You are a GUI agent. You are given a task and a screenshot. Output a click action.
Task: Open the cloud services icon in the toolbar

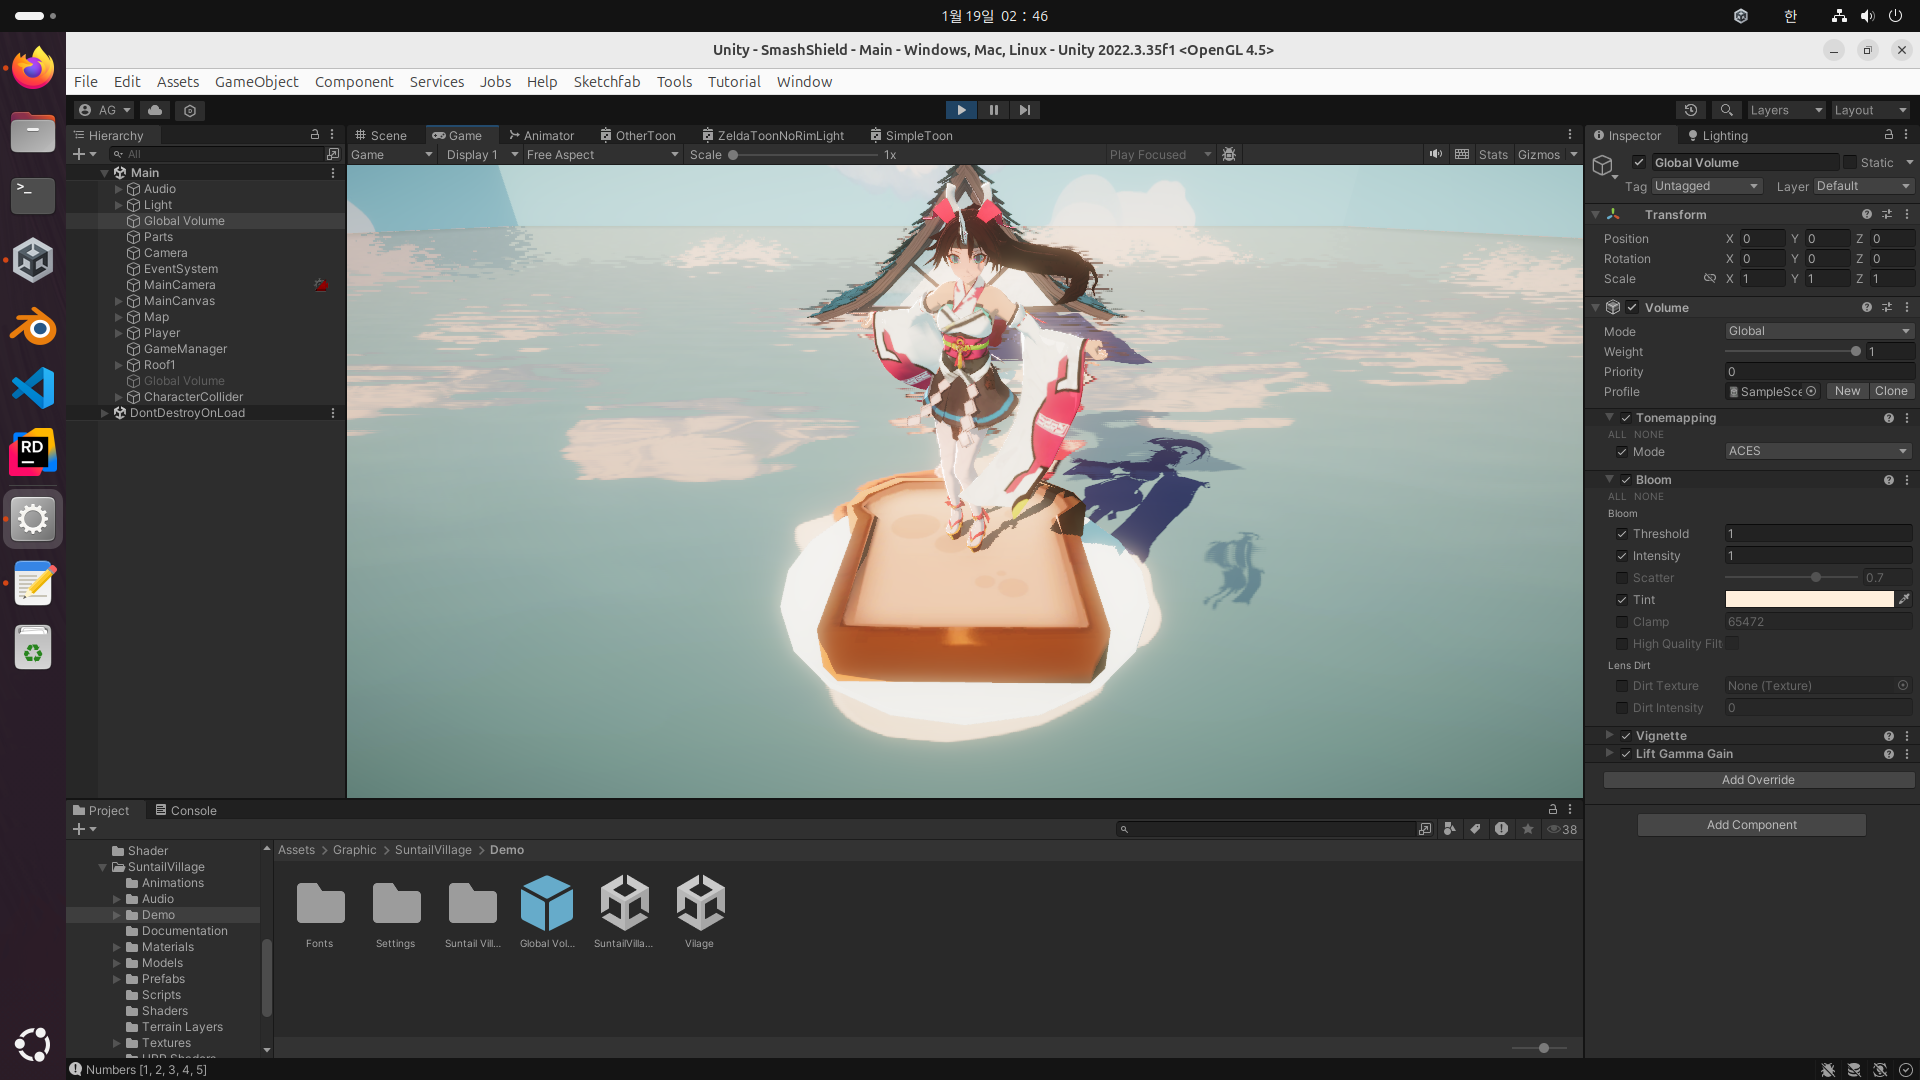click(154, 110)
